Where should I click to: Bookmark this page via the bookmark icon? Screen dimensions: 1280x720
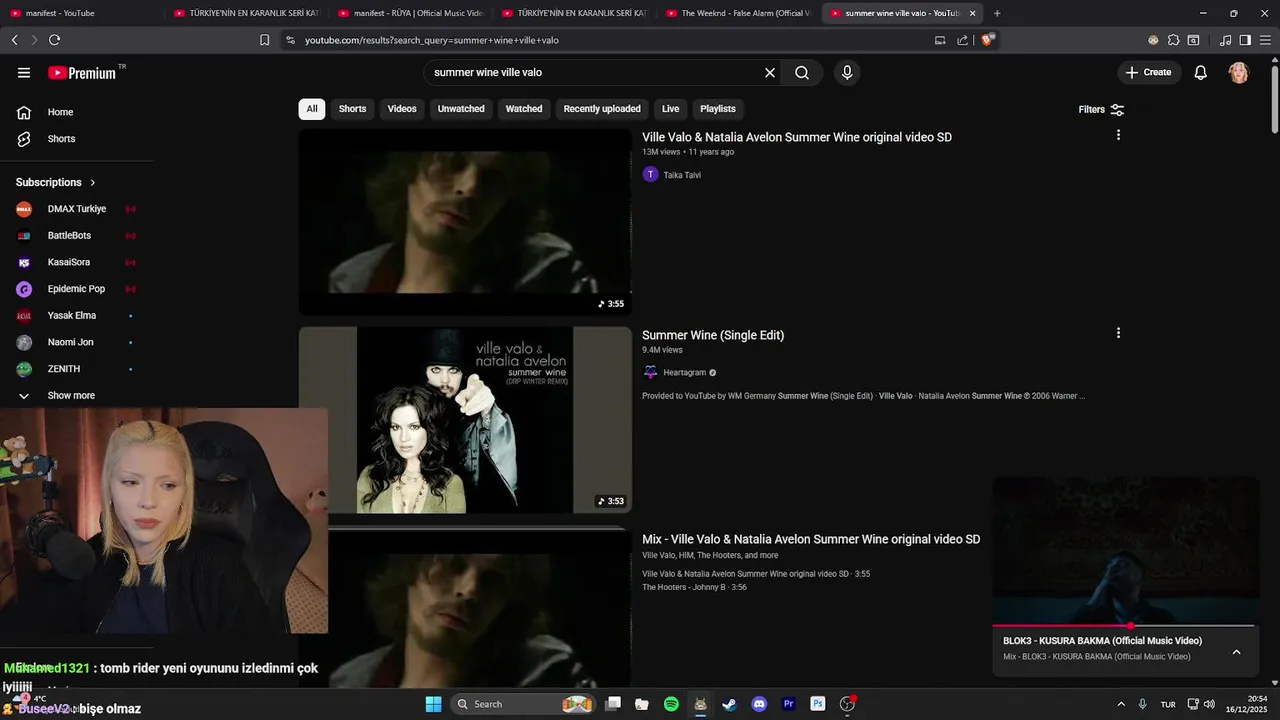(x=264, y=40)
